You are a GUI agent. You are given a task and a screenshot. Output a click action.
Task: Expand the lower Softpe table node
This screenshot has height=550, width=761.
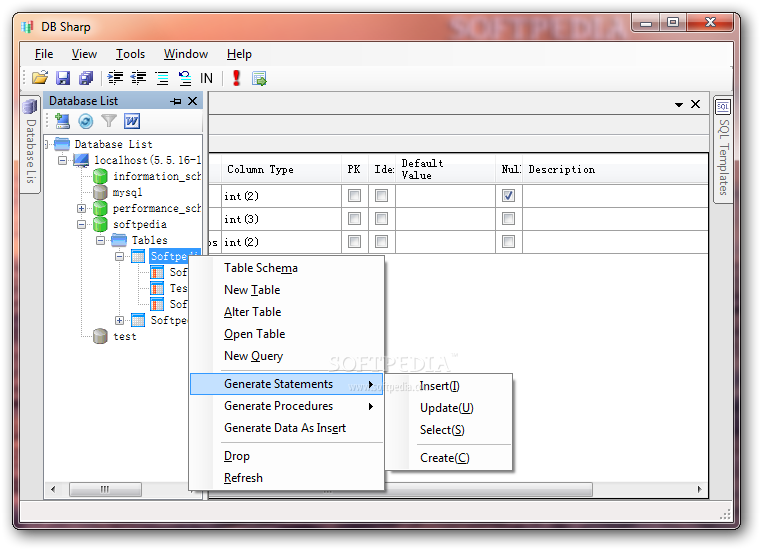119,320
